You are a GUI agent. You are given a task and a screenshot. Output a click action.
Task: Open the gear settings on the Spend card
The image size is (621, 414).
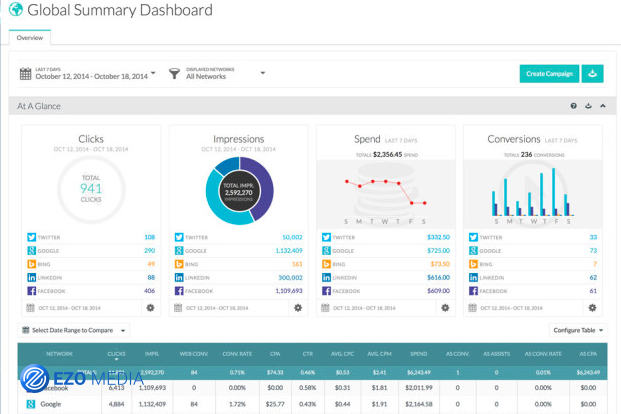point(445,308)
